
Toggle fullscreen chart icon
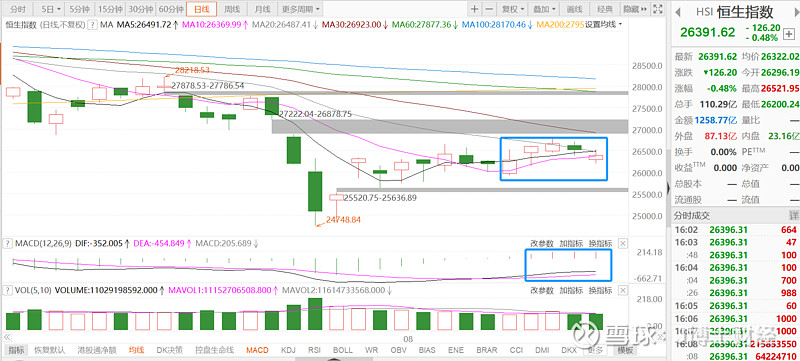tap(658, 9)
